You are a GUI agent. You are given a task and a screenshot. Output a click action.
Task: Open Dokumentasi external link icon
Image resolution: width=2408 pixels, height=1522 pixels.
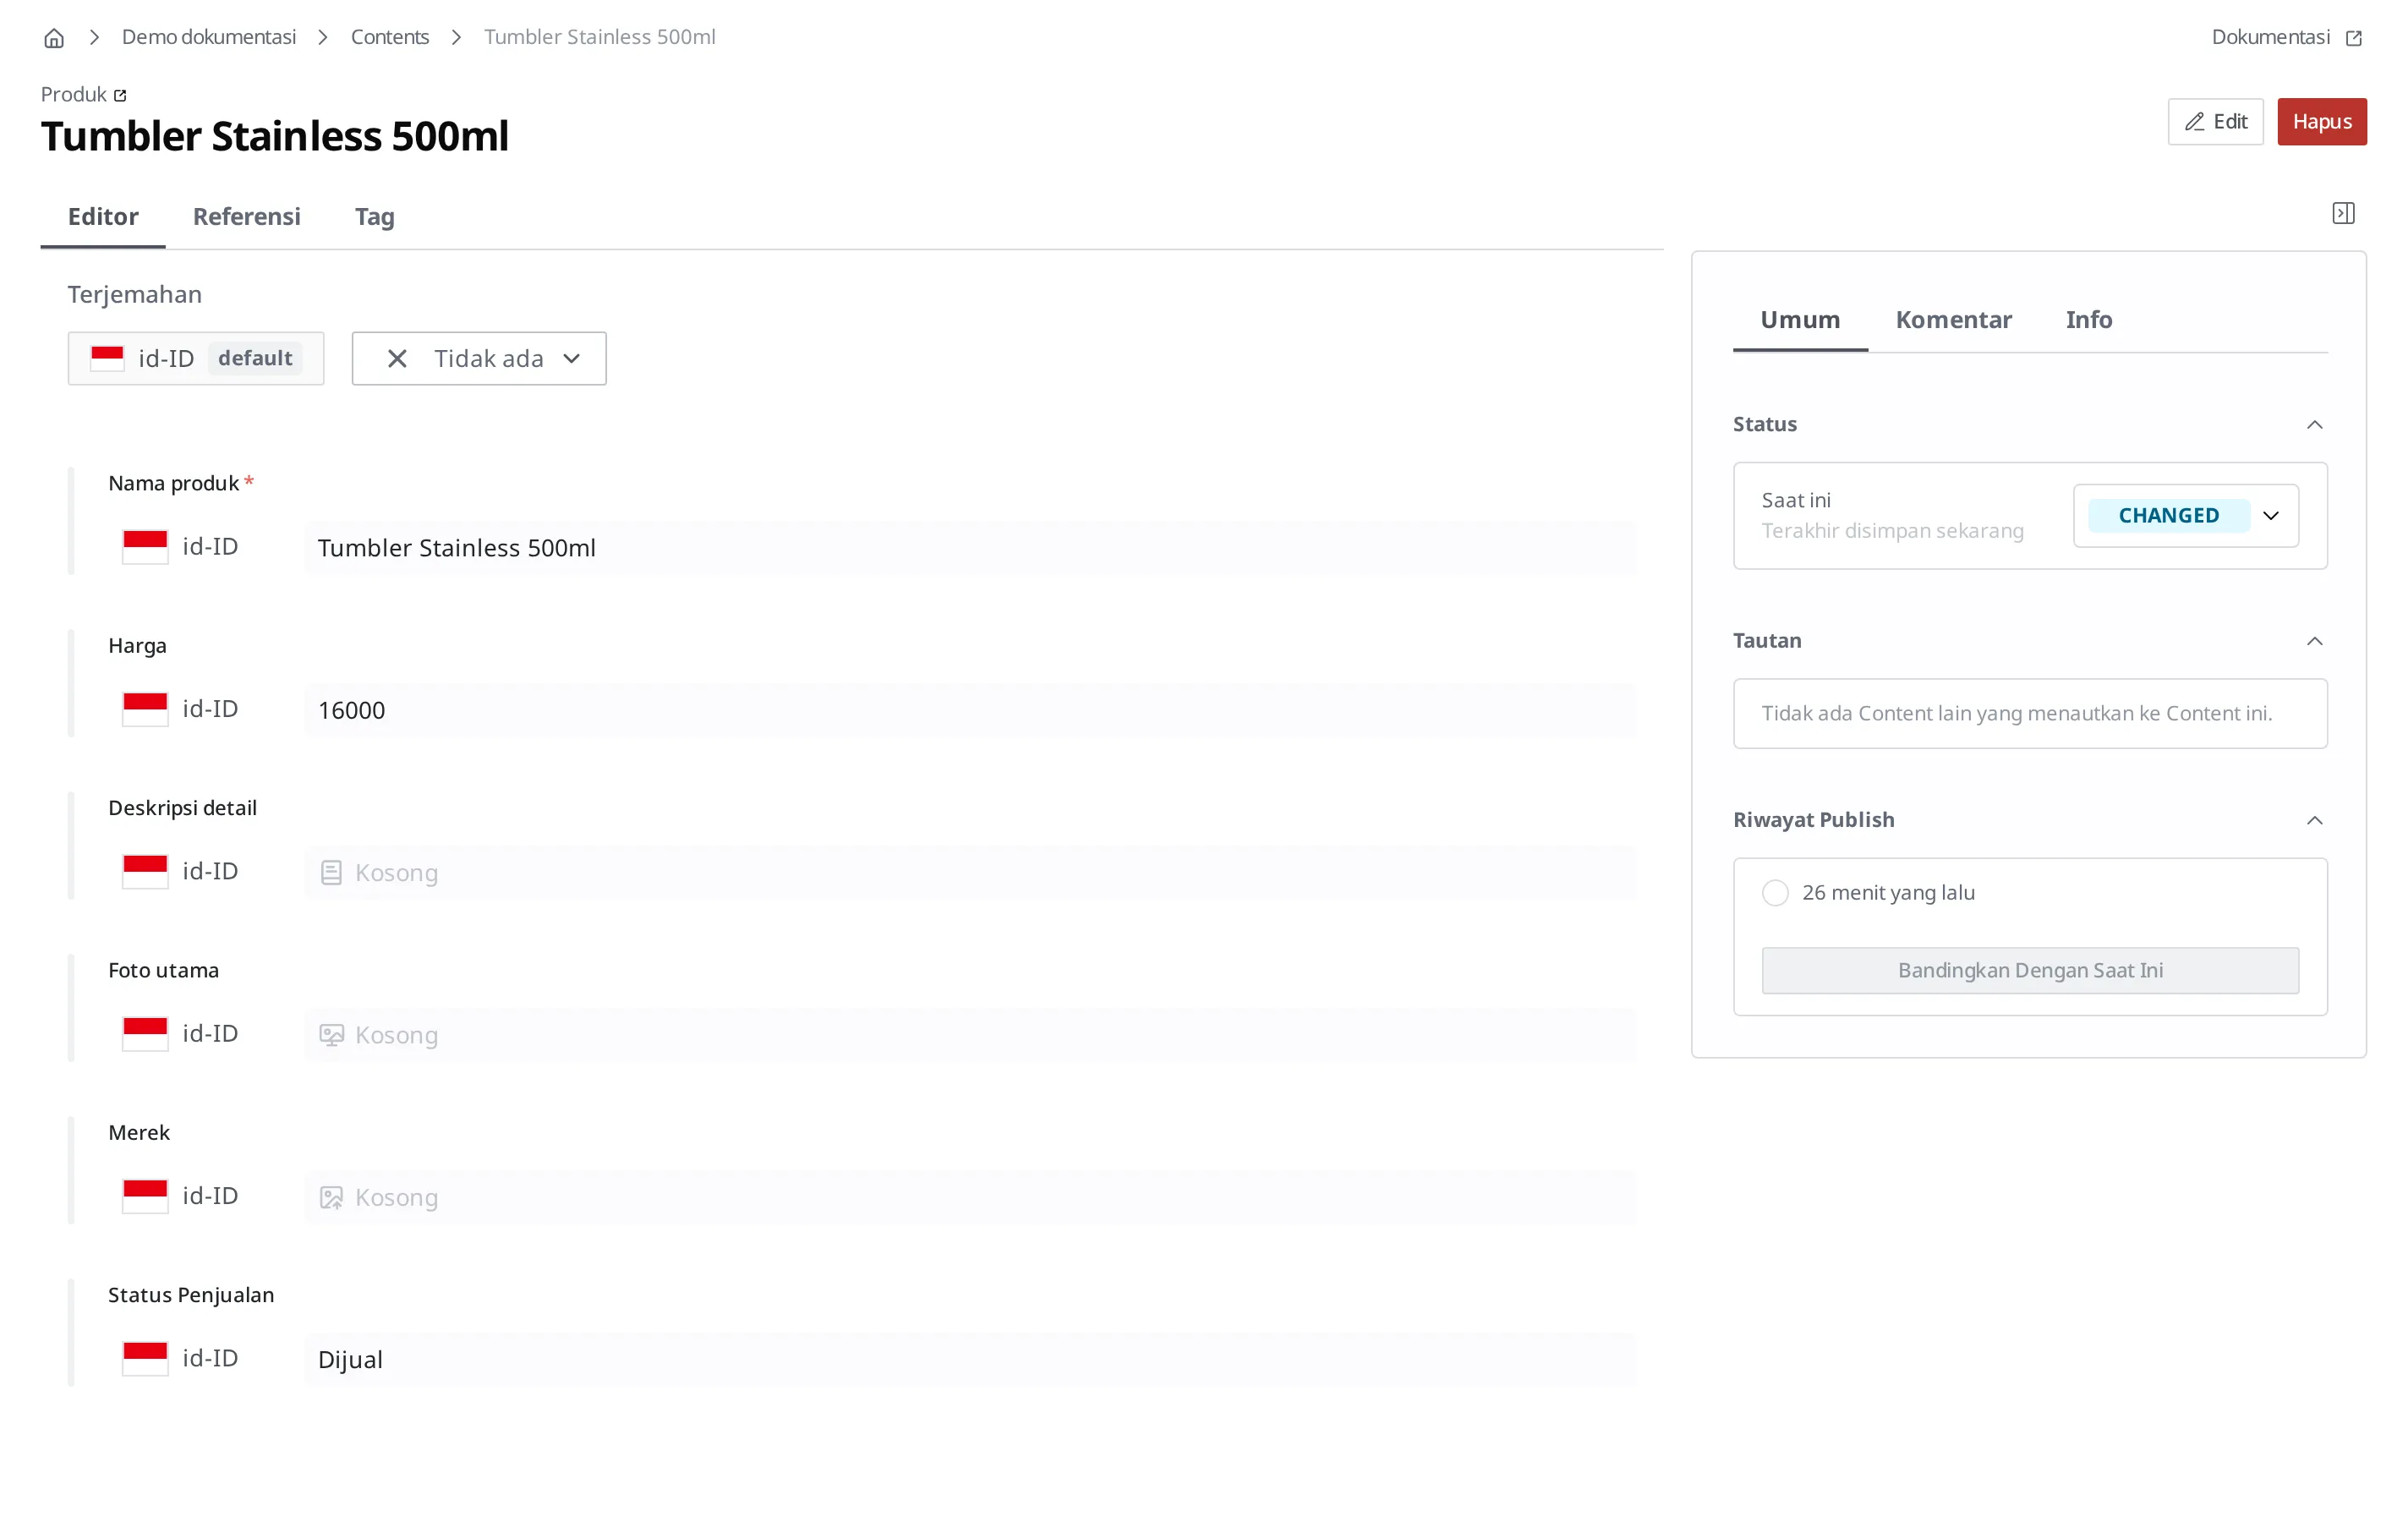point(2354,38)
